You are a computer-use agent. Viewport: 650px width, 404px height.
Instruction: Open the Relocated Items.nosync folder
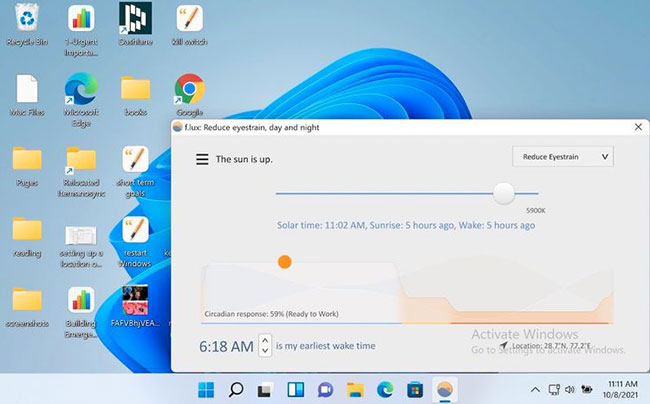pyautogui.click(x=81, y=172)
